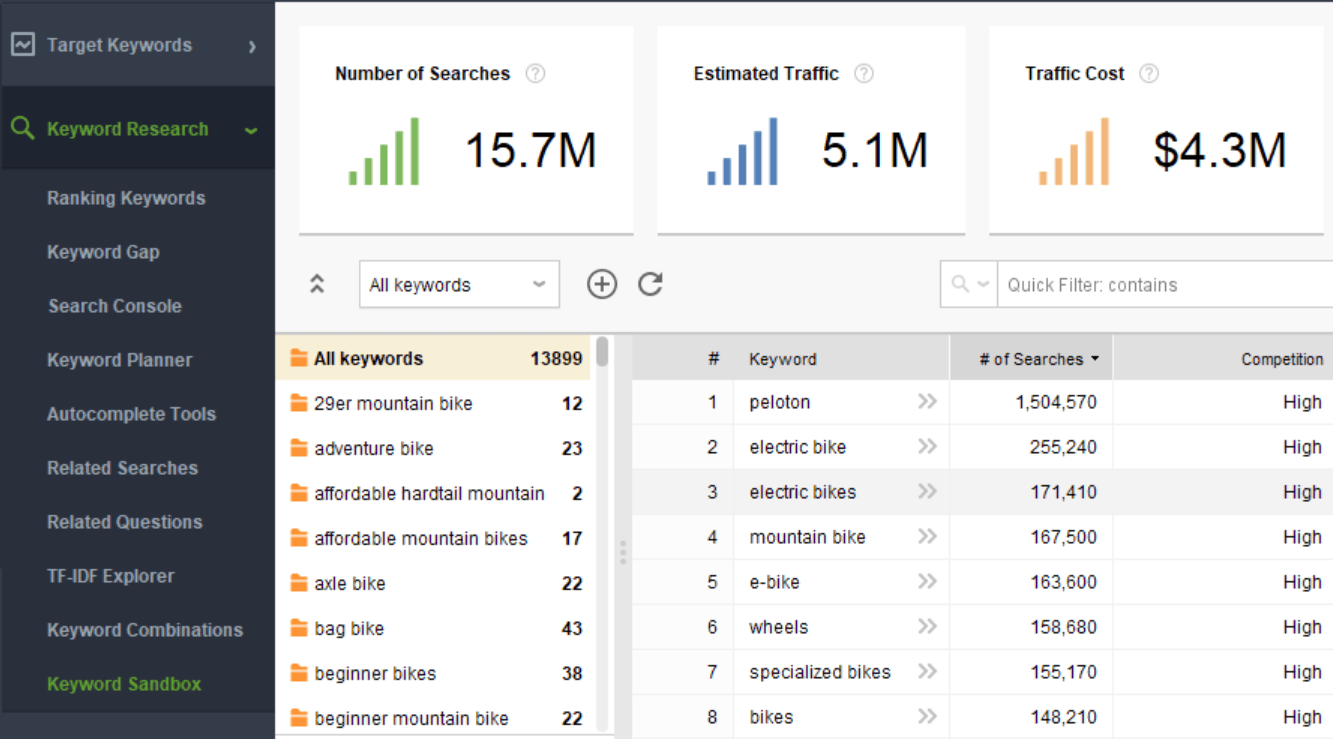Click the 158,680 searches cell
This screenshot has width=1333, height=739.
tap(1031, 627)
